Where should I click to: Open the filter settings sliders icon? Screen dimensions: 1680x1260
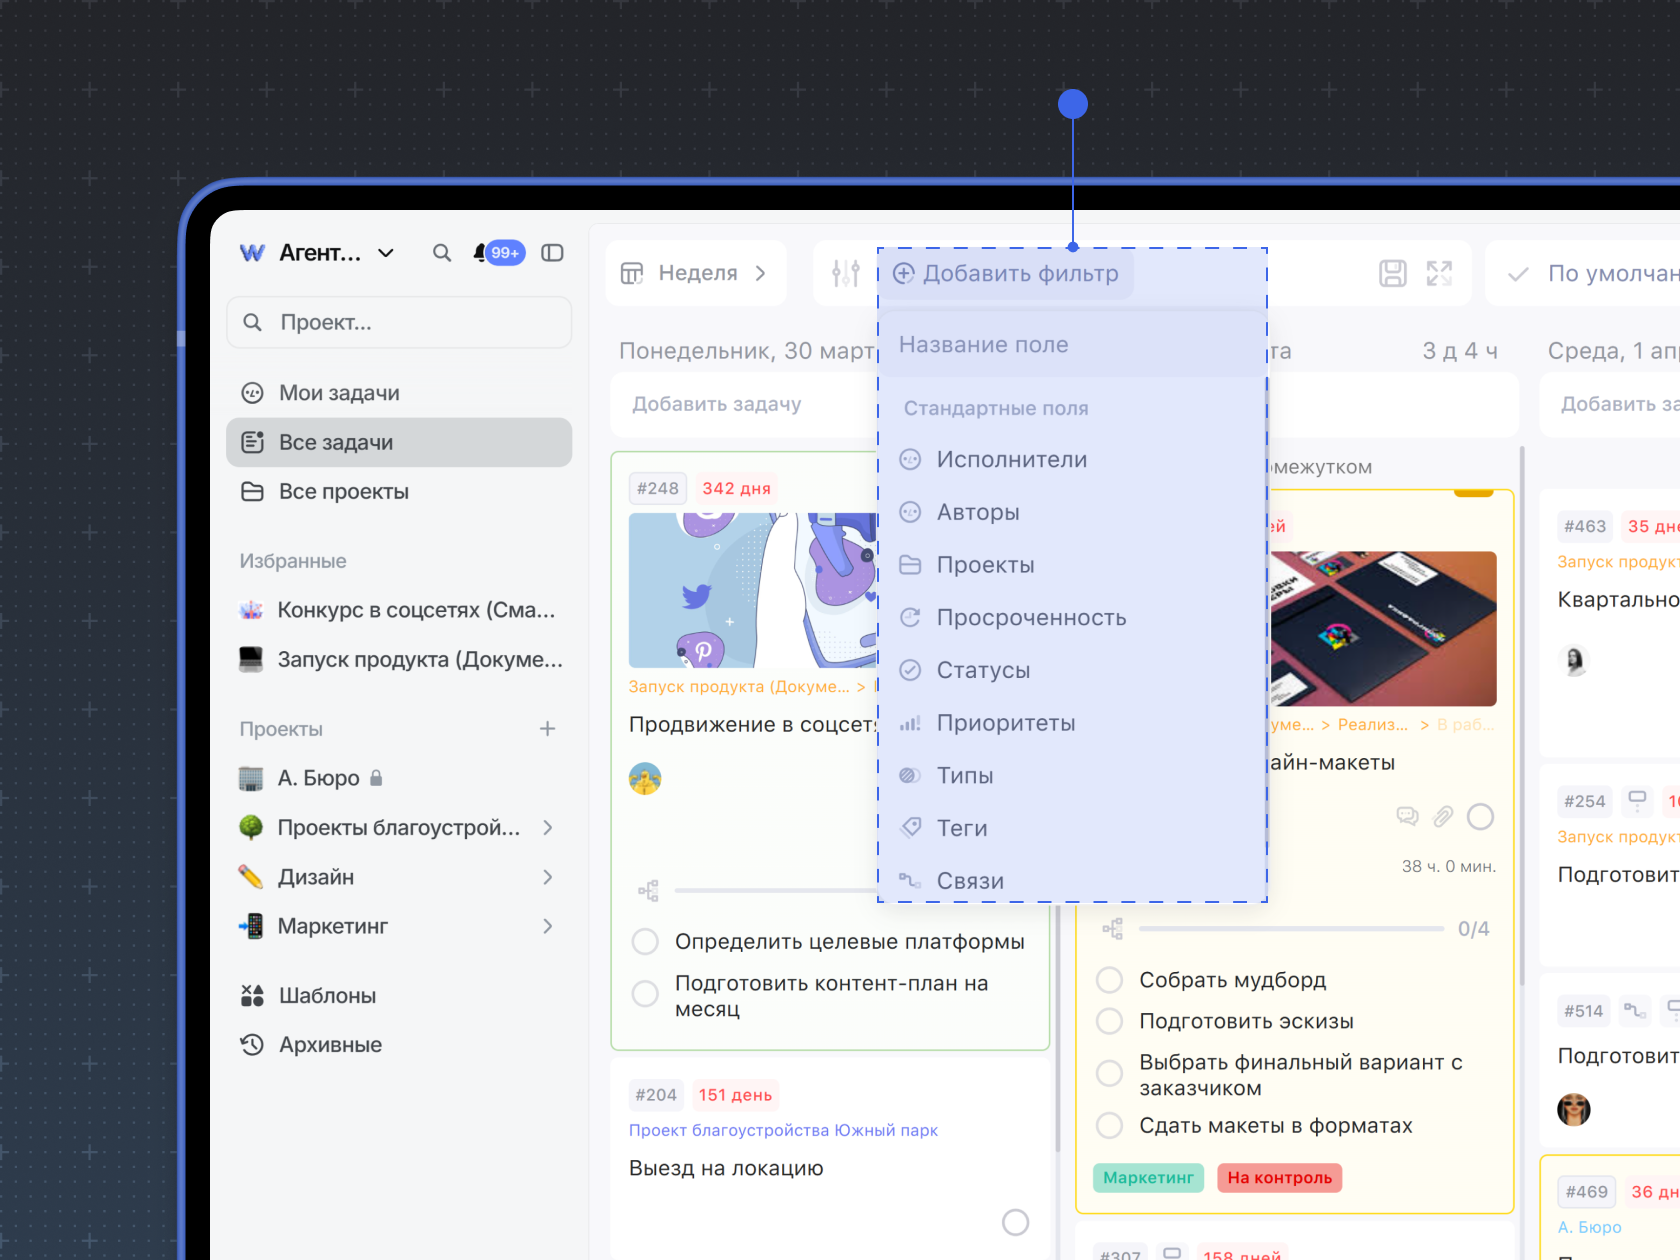845,273
